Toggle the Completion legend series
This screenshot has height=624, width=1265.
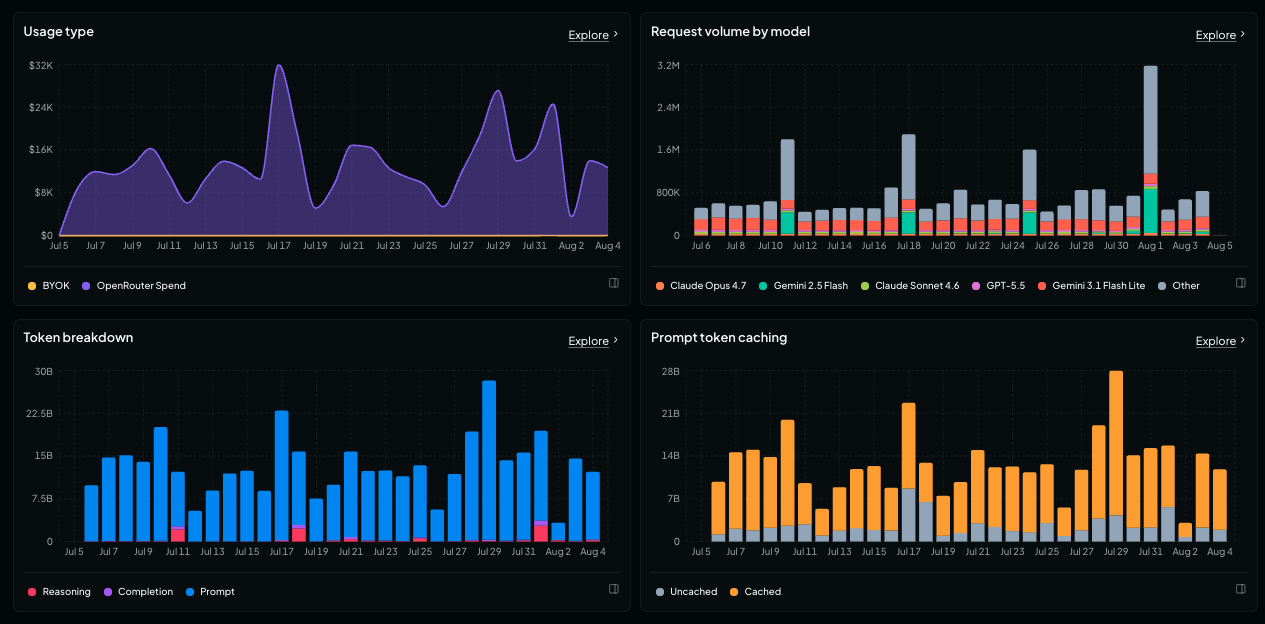138,591
